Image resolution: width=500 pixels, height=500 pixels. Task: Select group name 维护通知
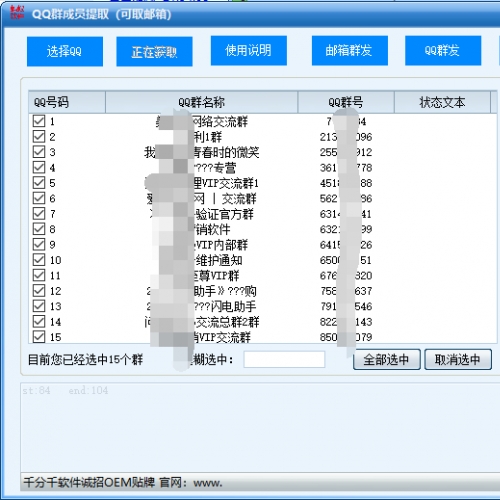(218, 260)
